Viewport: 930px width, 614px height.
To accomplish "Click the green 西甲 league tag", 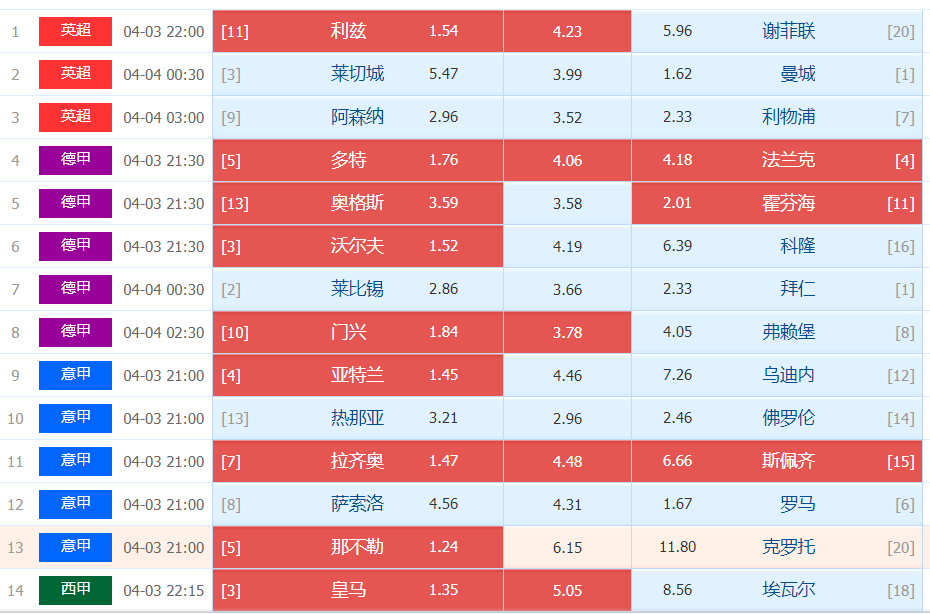I will [75, 590].
